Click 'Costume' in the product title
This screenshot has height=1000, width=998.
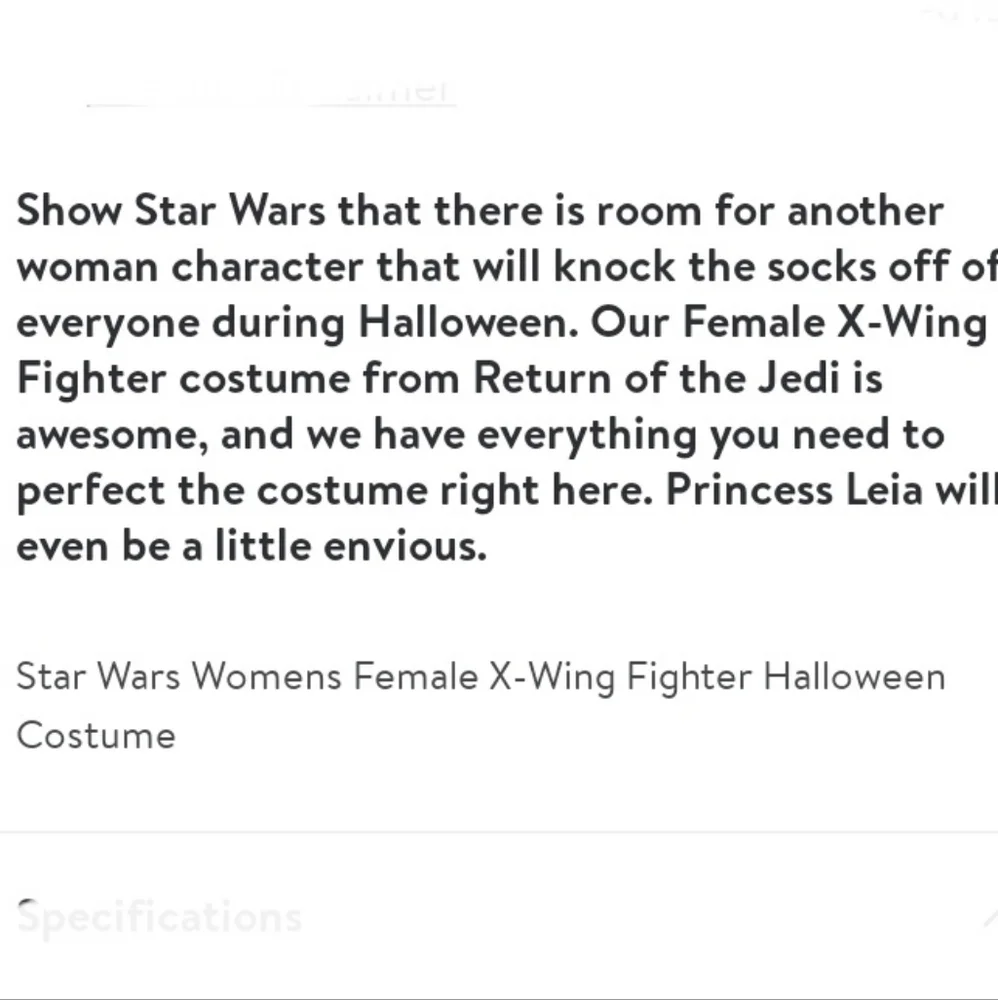click(95, 736)
